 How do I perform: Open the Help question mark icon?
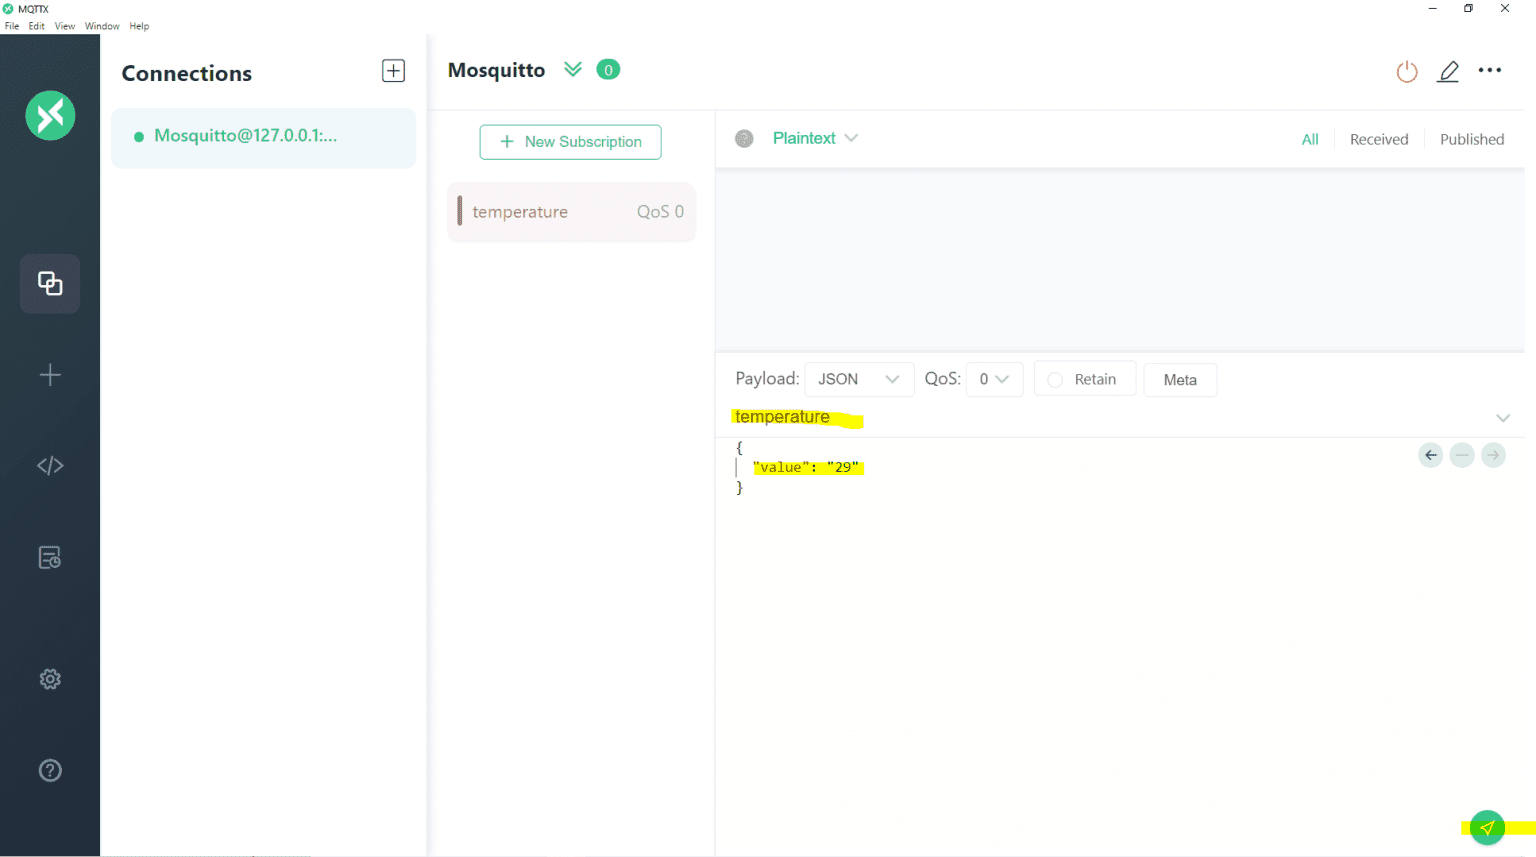(x=50, y=770)
